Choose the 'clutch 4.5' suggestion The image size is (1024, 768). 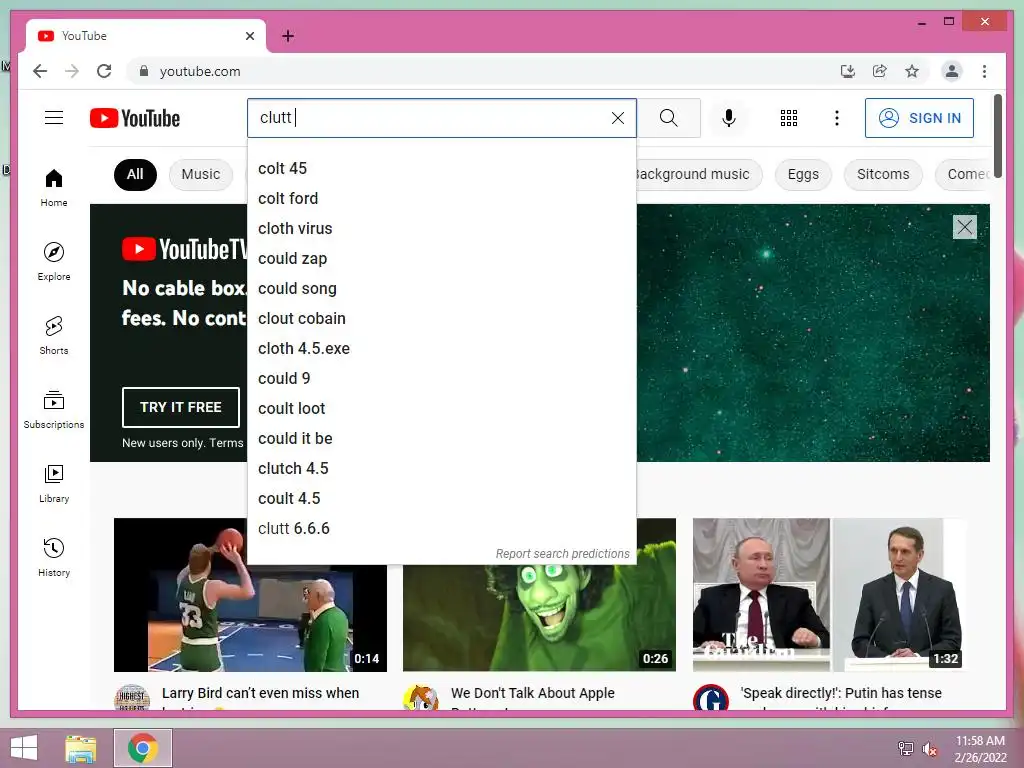point(441,469)
